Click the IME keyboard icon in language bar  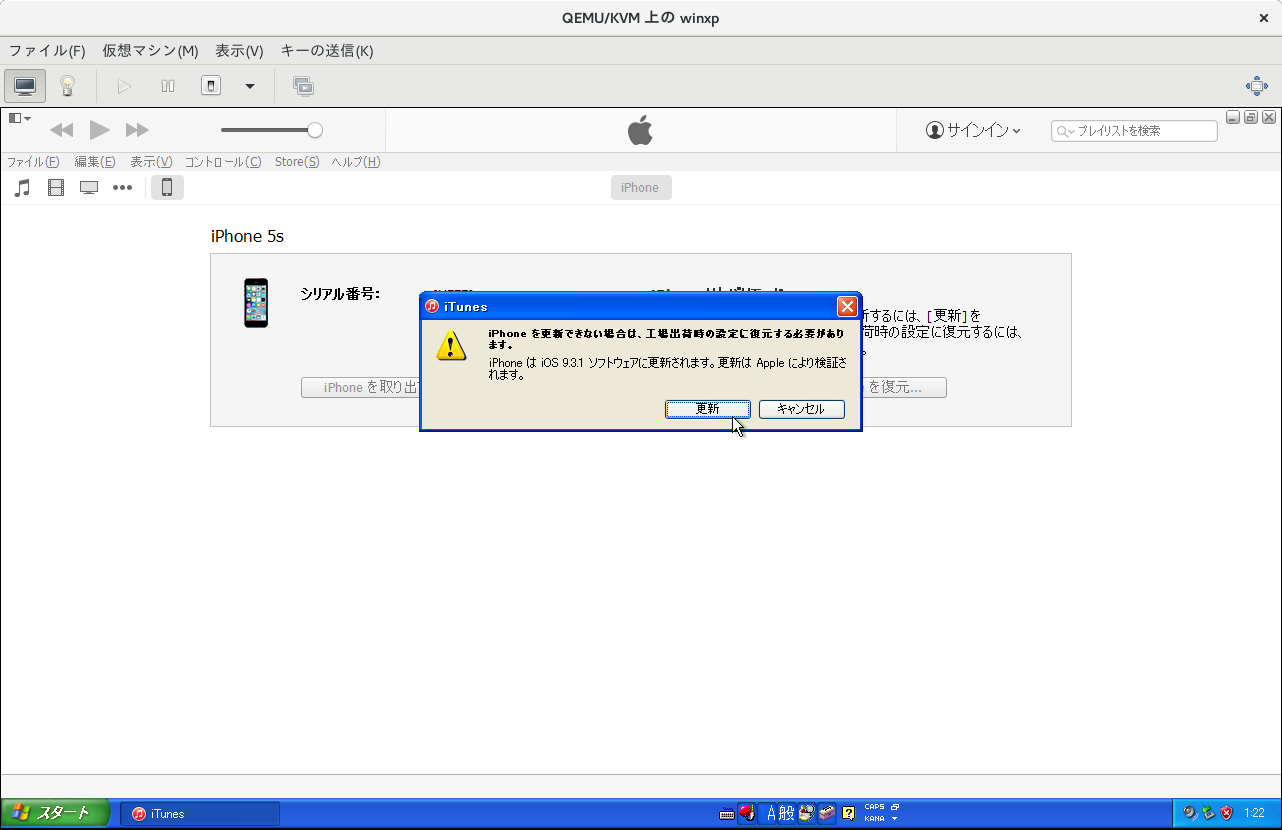(727, 814)
